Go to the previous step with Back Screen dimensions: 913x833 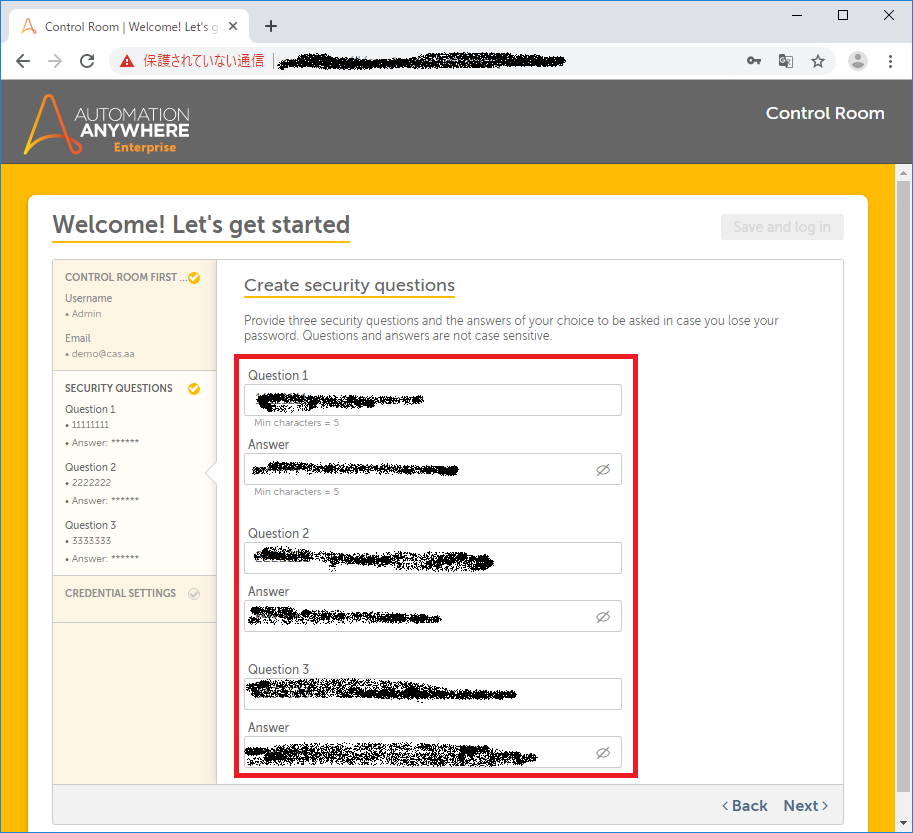coord(745,806)
